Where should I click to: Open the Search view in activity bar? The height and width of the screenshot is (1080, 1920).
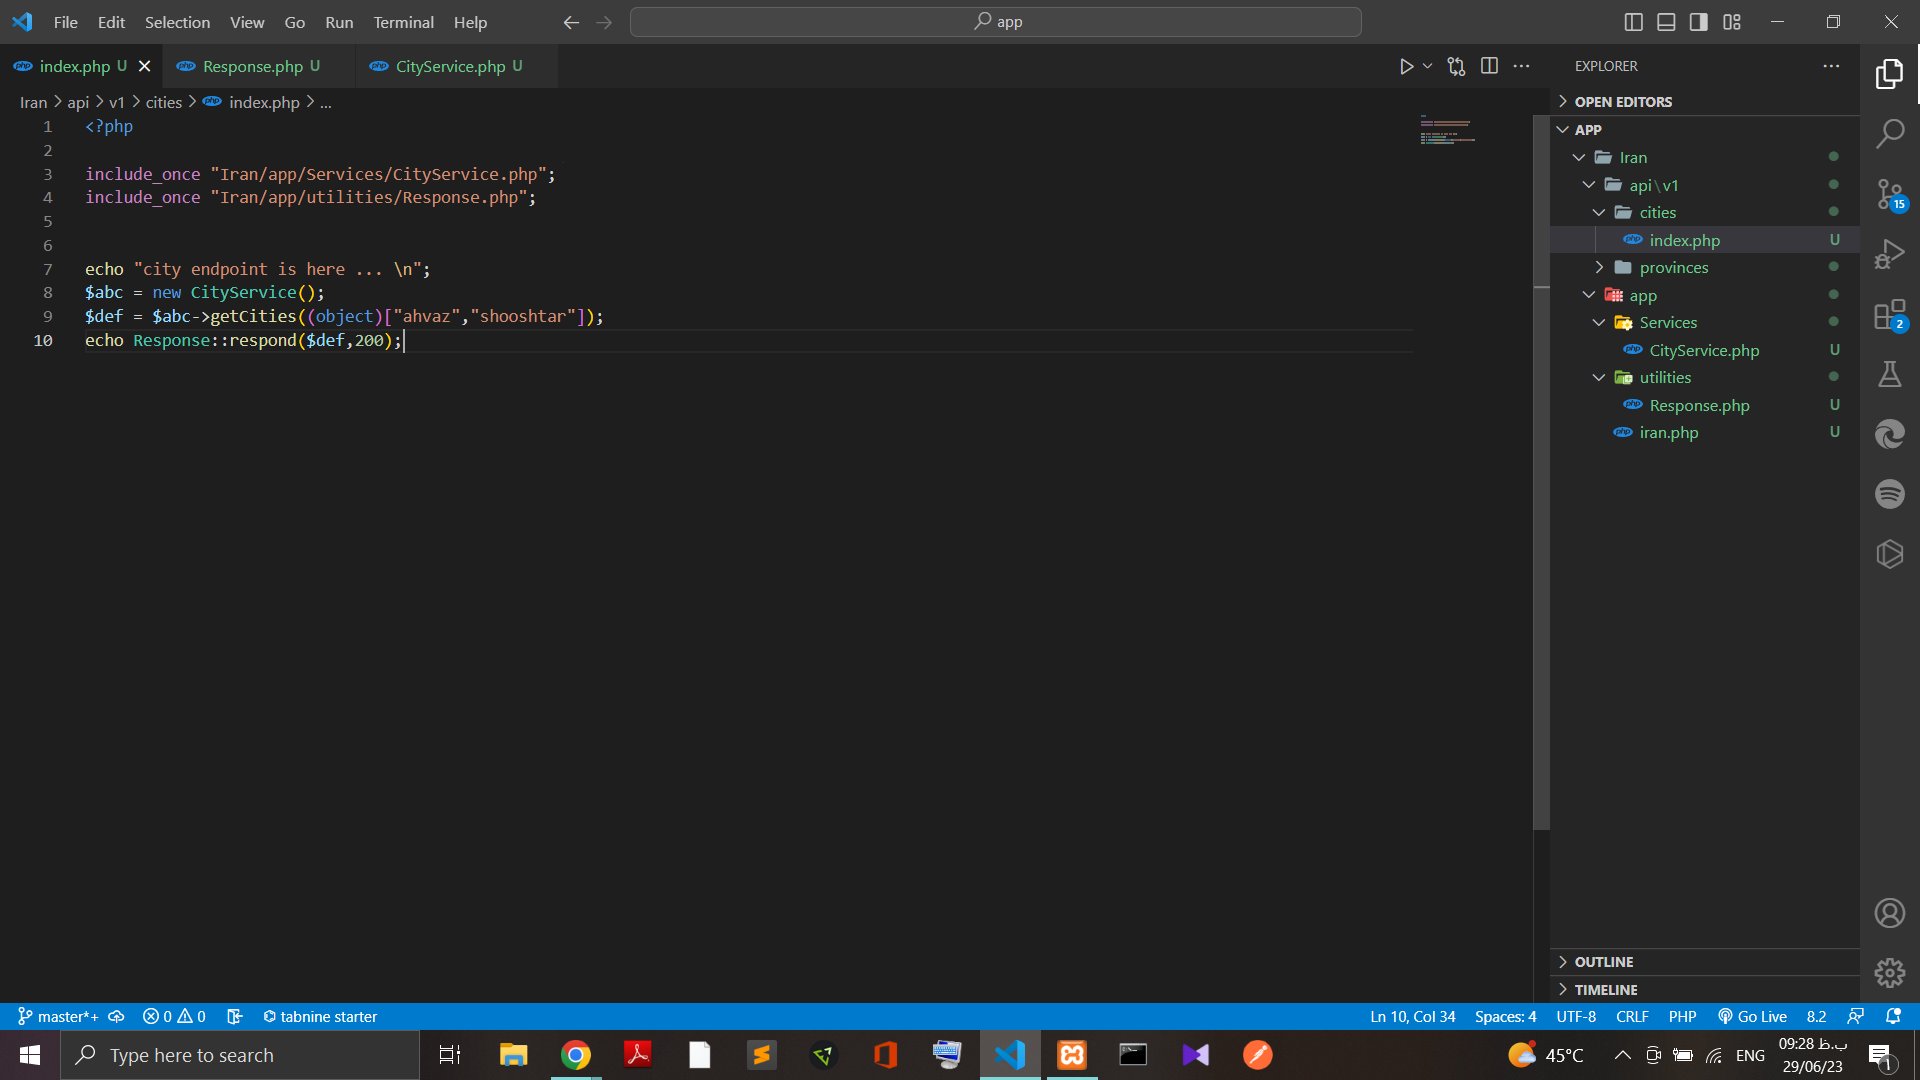[x=1889, y=134]
